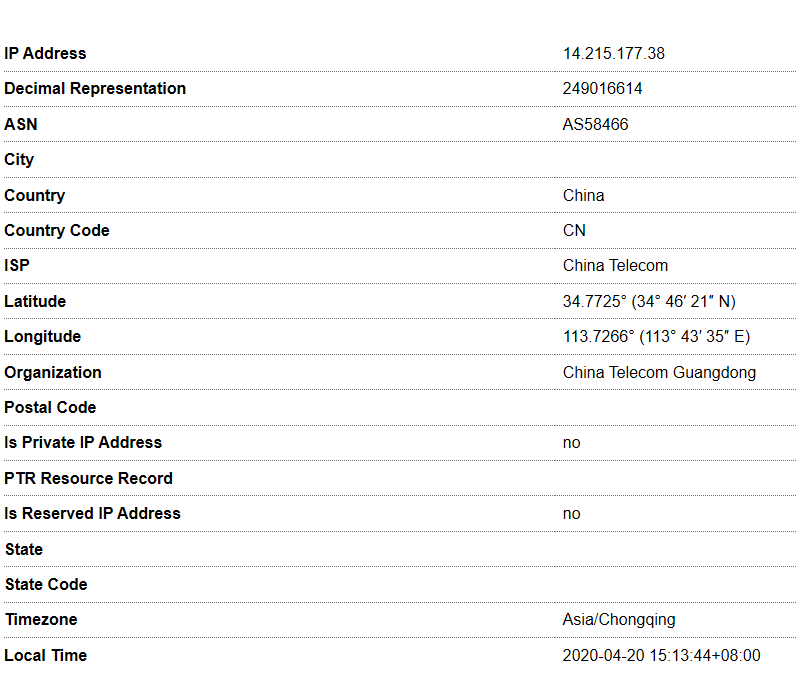Click the Organization row label
Image resolution: width=797 pixels, height=685 pixels.
53,372
